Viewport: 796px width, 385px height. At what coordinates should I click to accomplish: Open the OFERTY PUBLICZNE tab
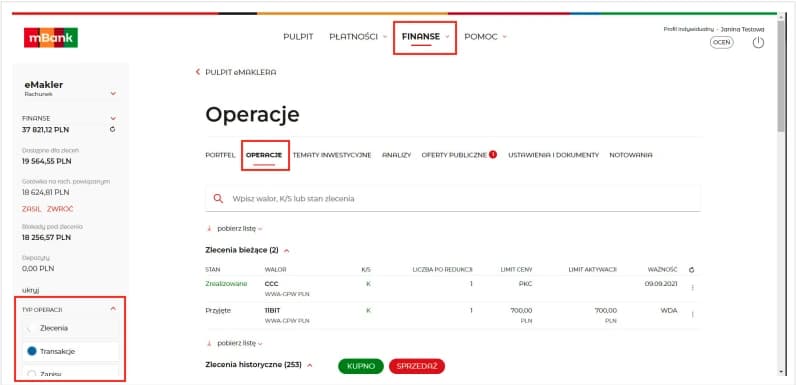(454, 155)
